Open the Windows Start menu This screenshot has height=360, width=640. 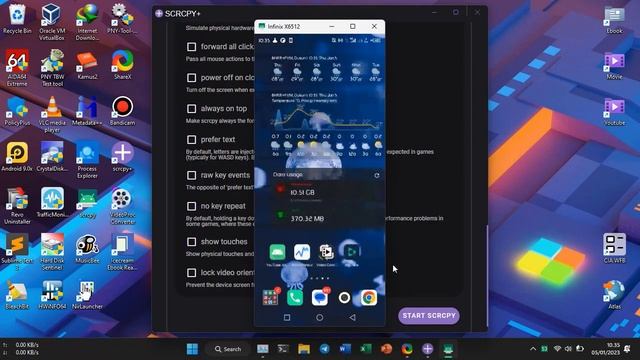click(192, 349)
